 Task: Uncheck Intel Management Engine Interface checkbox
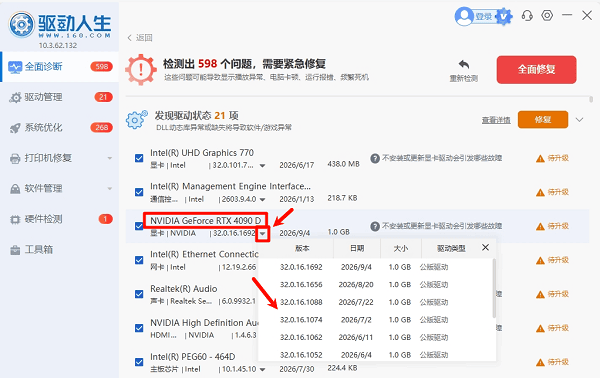(x=139, y=192)
